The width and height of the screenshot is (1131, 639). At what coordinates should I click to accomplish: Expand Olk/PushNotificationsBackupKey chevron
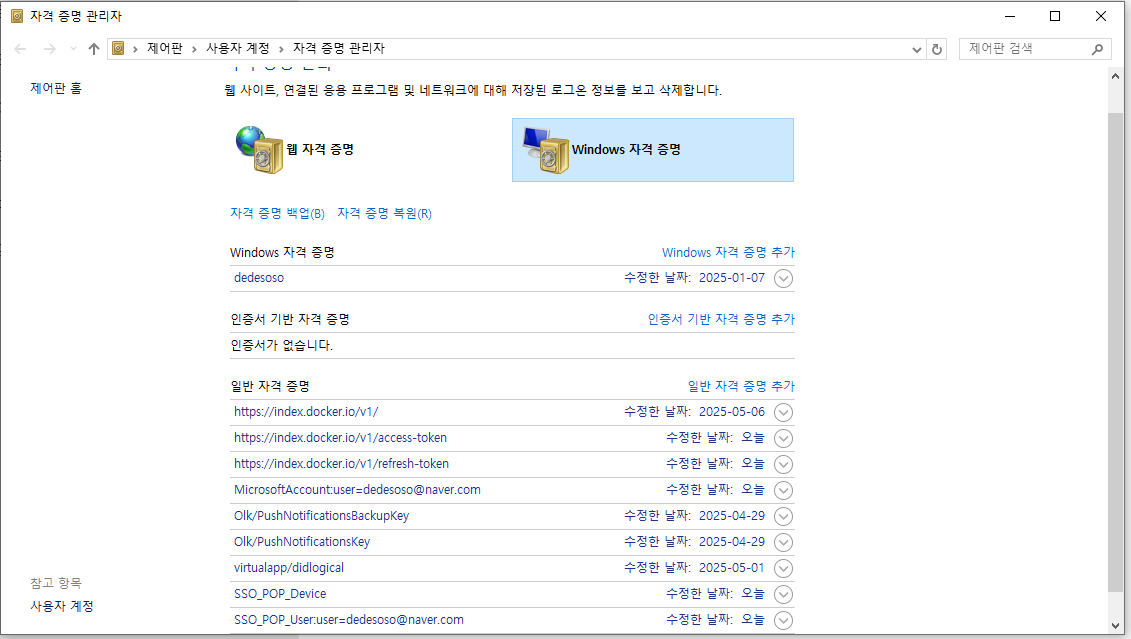tap(783, 516)
